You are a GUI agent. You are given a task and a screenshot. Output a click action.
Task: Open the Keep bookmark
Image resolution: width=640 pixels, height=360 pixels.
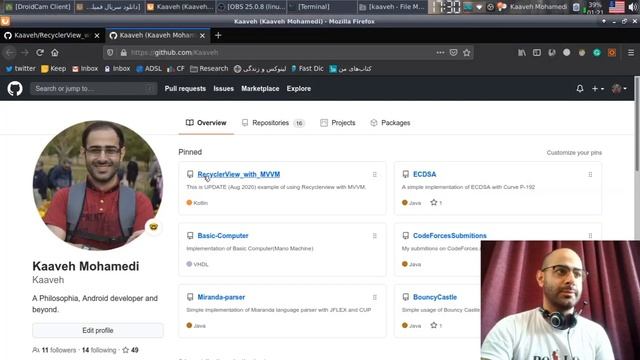click(53, 69)
